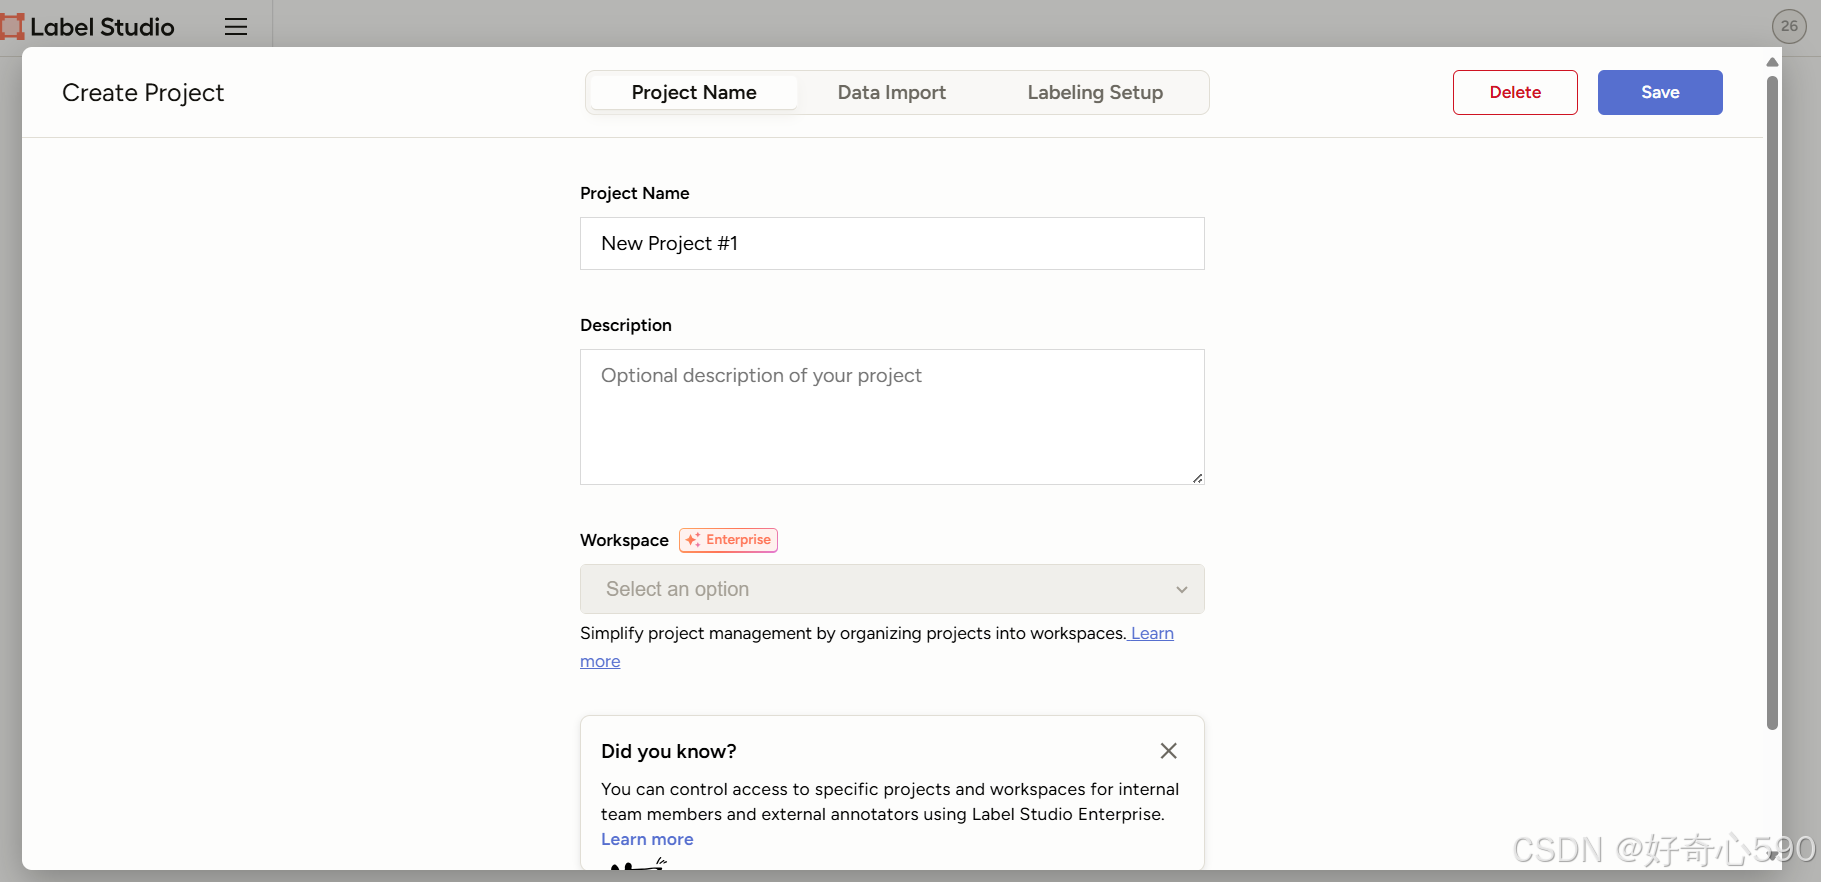Screen dimensions: 1821x882
Task: Open the Labeling Setup tab
Action: pyautogui.click(x=1095, y=92)
